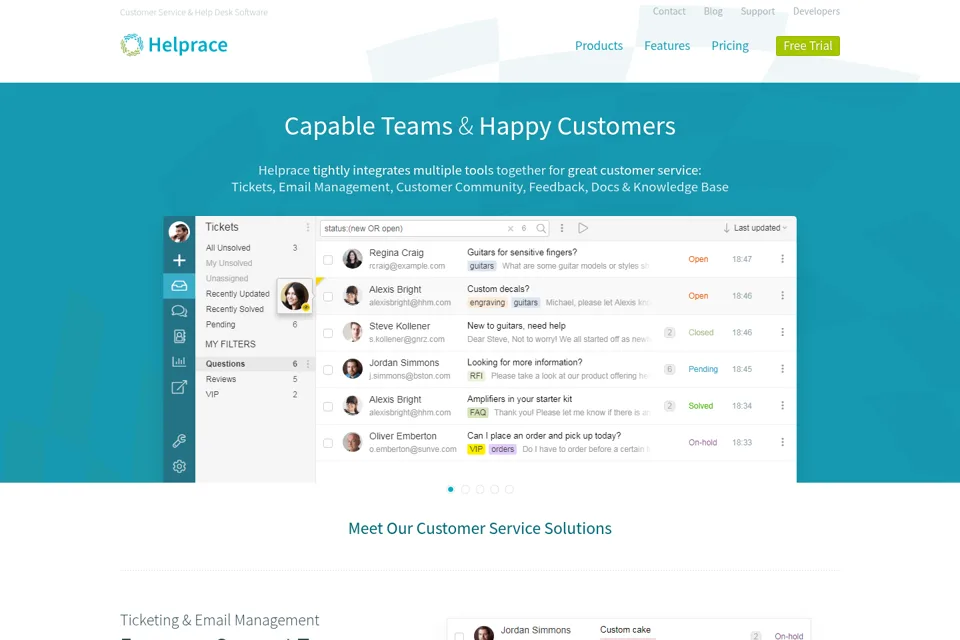Open Jordan Simmons row options menu
The height and width of the screenshot is (640, 960).
782,369
